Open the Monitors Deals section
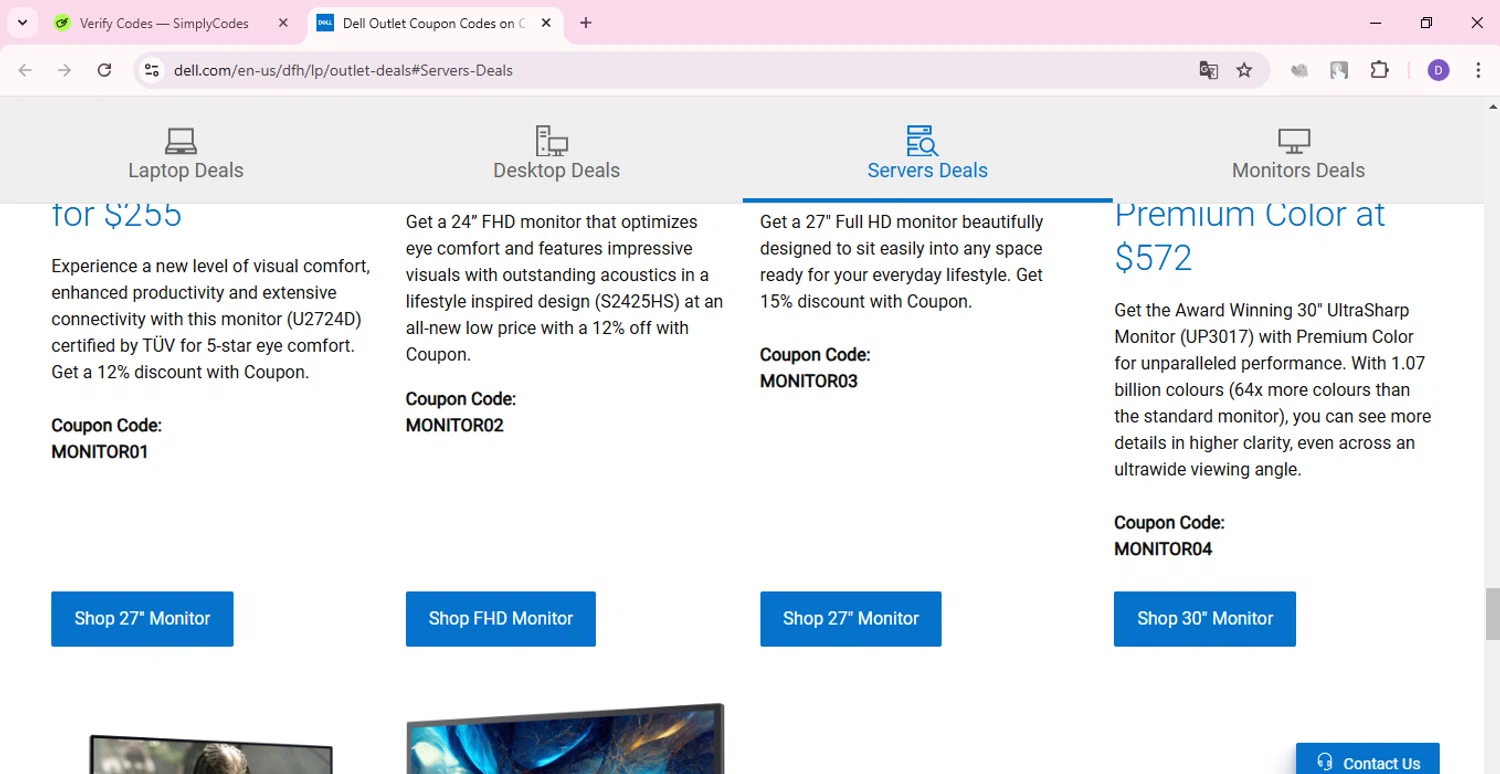 click(1298, 170)
